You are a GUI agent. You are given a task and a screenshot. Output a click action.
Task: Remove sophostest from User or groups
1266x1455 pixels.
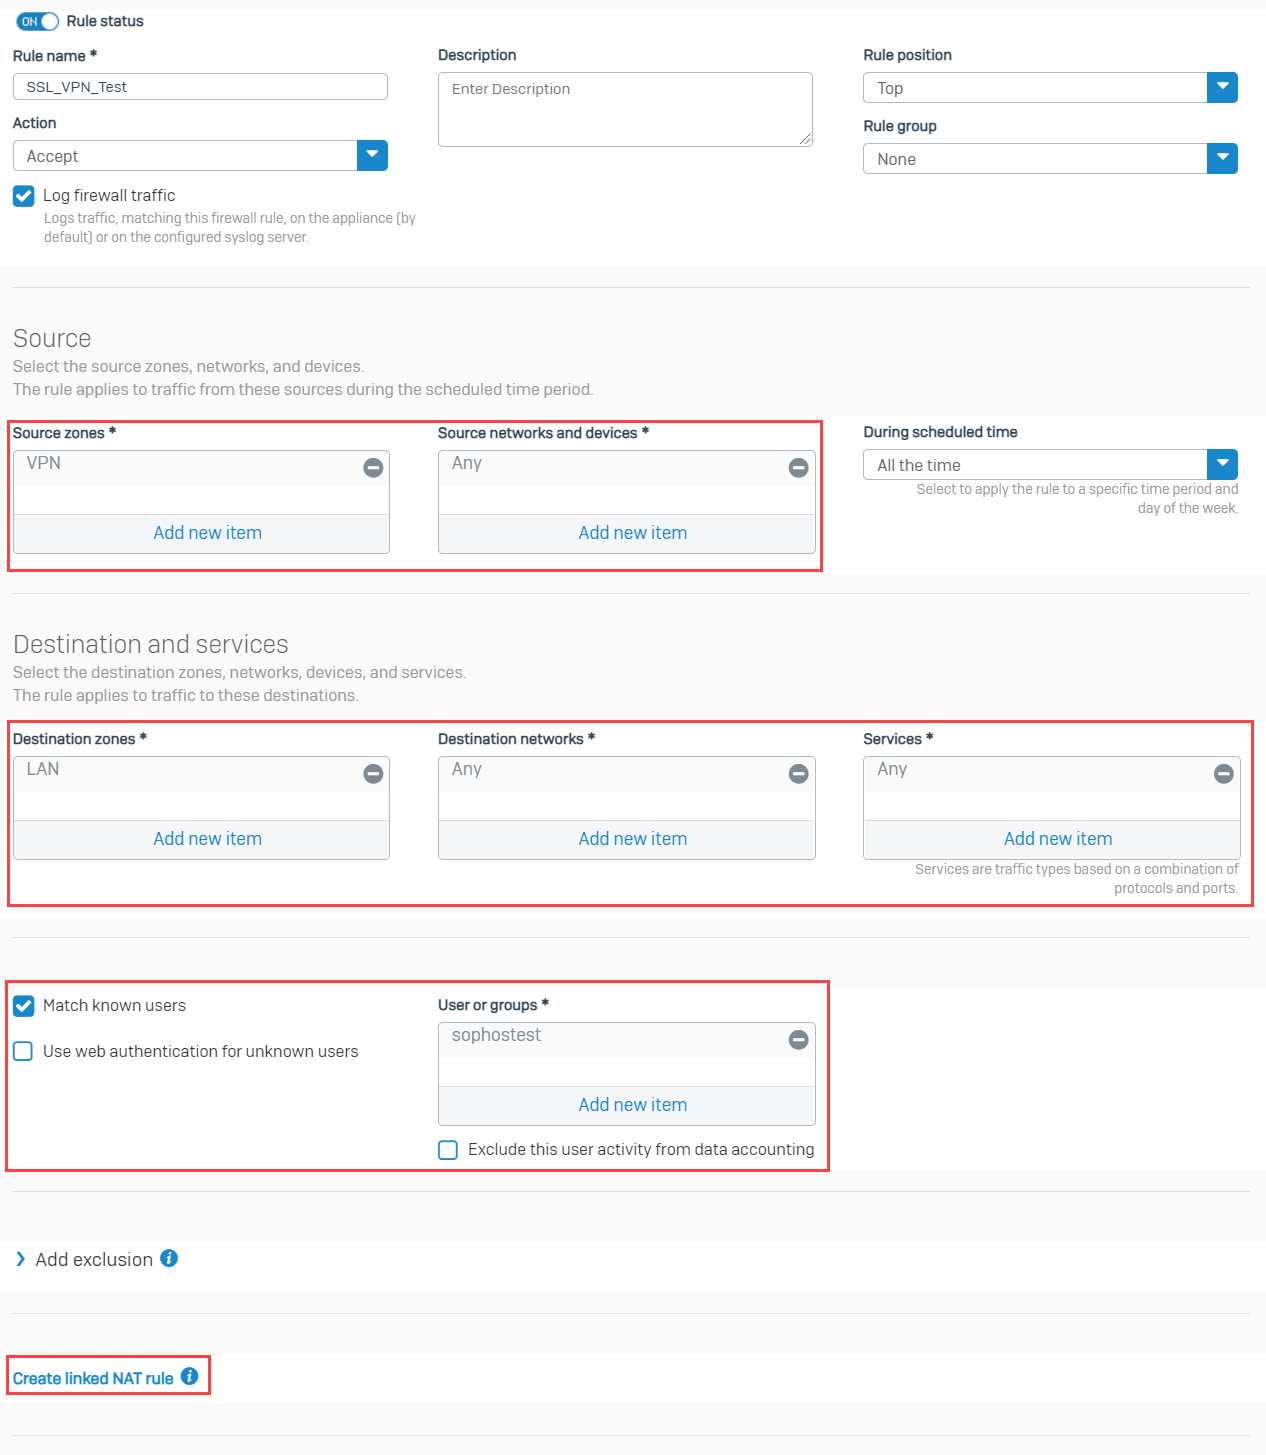tap(798, 1039)
